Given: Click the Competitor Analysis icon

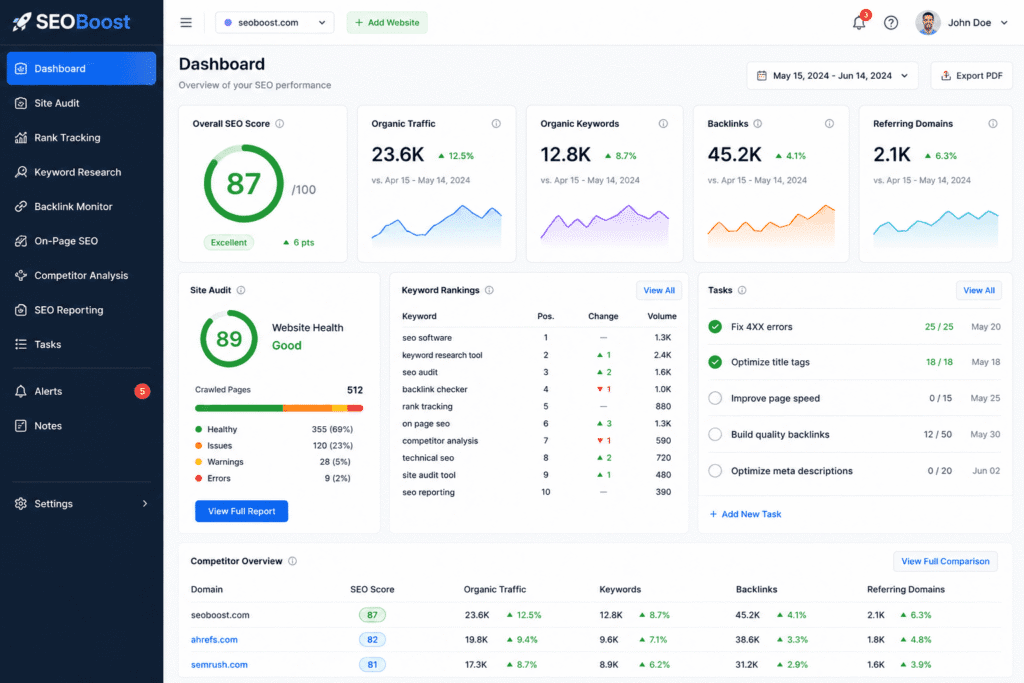Looking at the screenshot, I should [x=21, y=276].
